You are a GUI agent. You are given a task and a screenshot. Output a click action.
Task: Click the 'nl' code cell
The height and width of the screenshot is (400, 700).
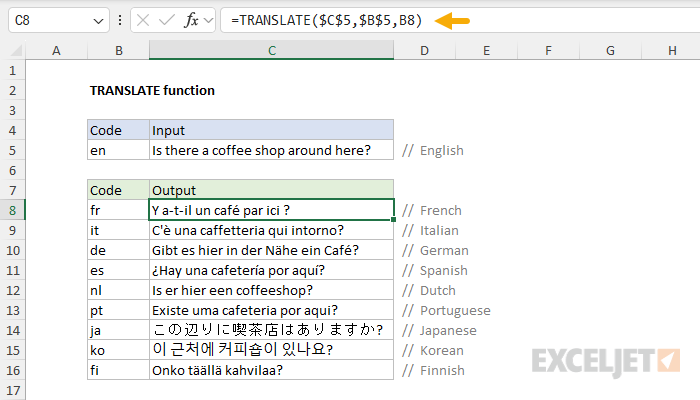(119, 291)
